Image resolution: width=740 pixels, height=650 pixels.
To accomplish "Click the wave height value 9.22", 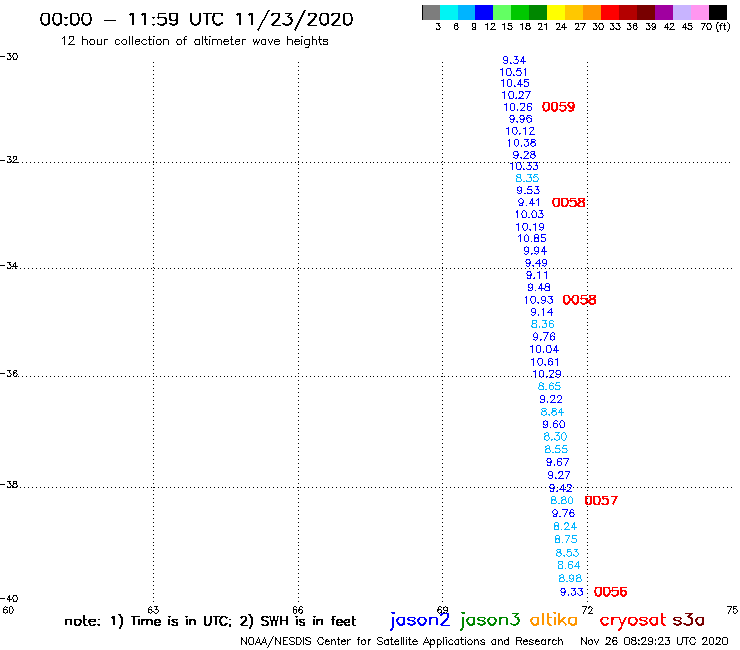I will 551,399.
